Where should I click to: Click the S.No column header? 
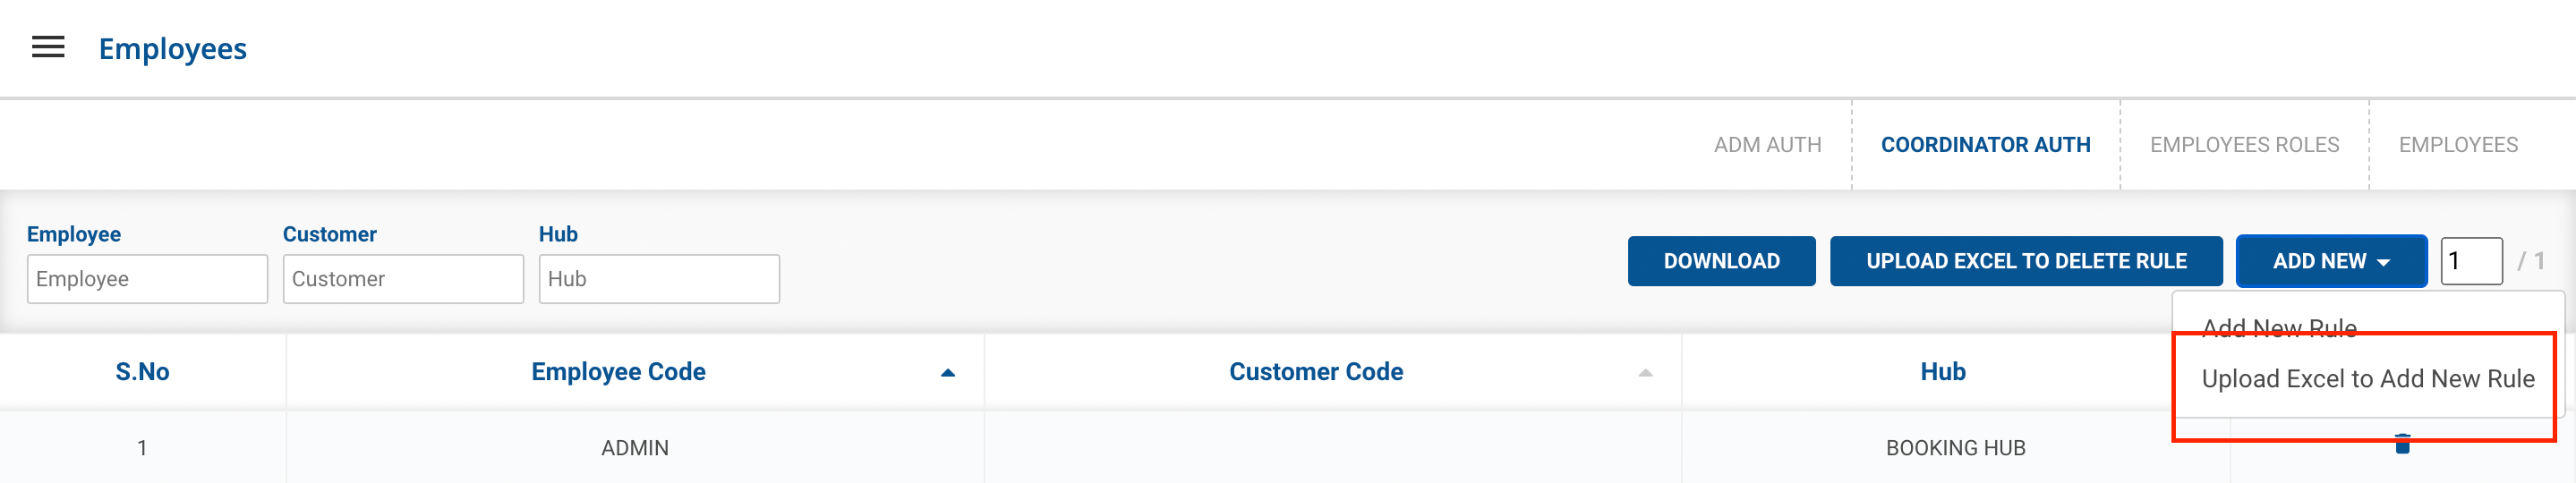point(142,372)
